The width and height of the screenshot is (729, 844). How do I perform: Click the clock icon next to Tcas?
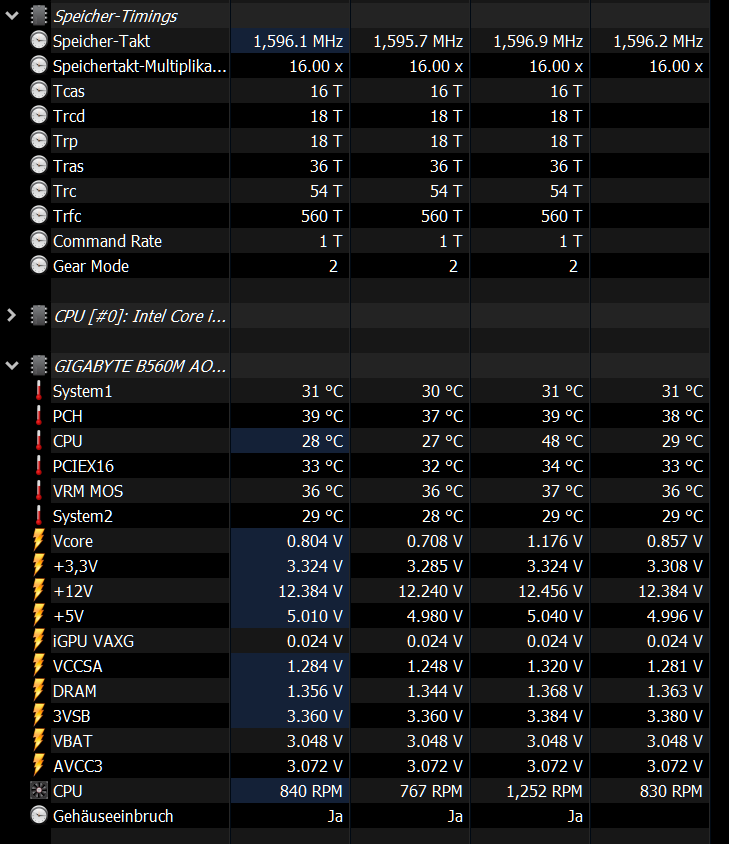(x=39, y=90)
